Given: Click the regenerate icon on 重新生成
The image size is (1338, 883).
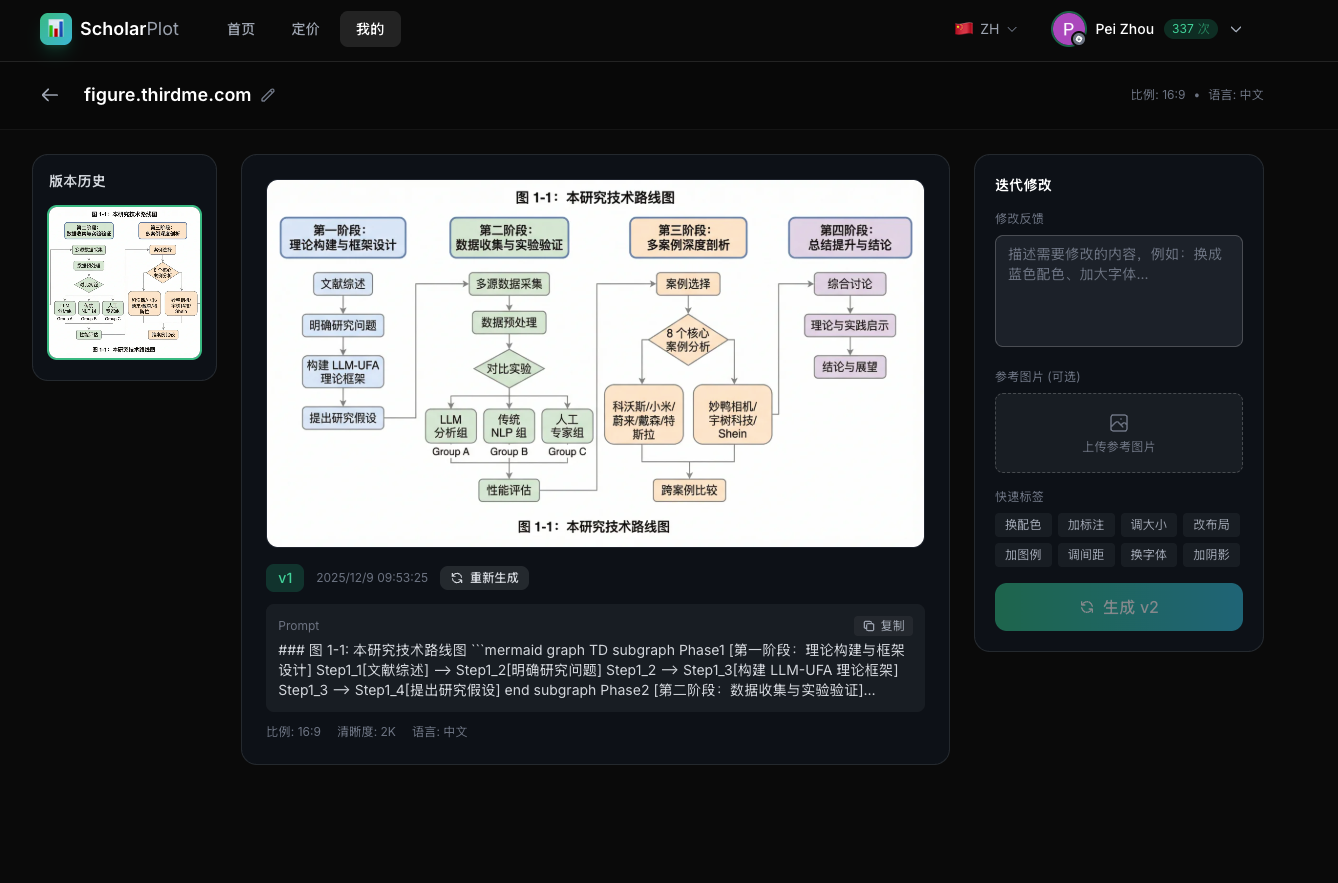Looking at the screenshot, I should [456, 578].
